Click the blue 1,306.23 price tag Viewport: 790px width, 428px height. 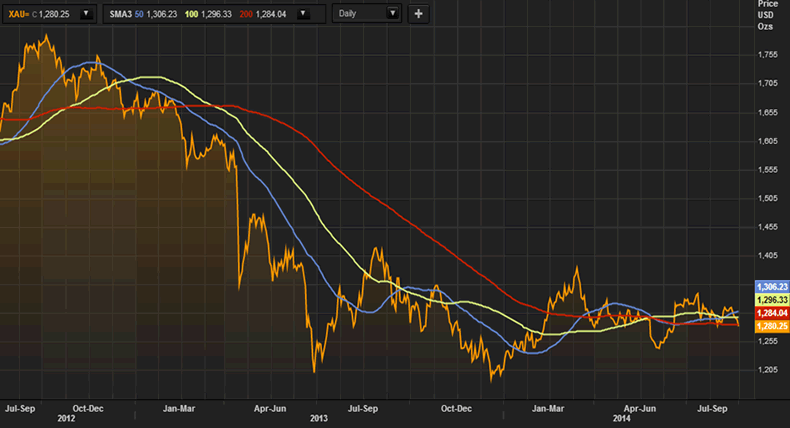click(x=770, y=285)
